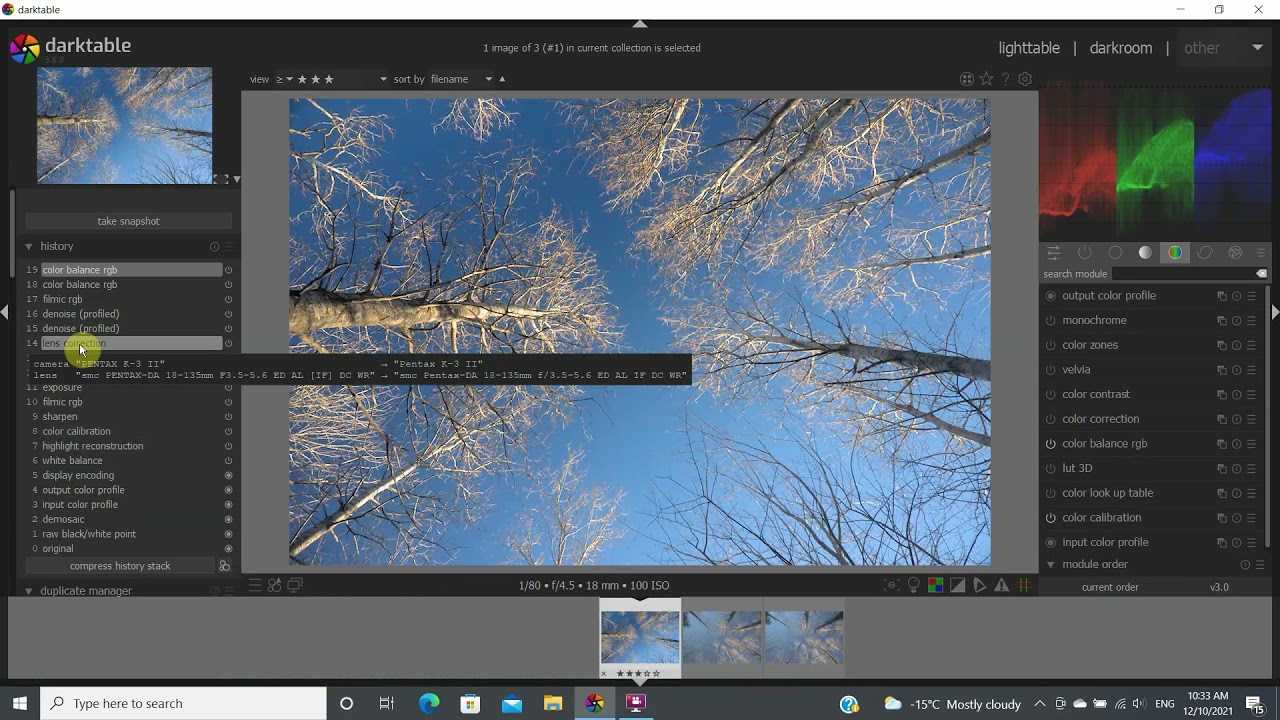Open quick presets menu
The height and width of the screenshot is (720, 1280).
point(255,585)
